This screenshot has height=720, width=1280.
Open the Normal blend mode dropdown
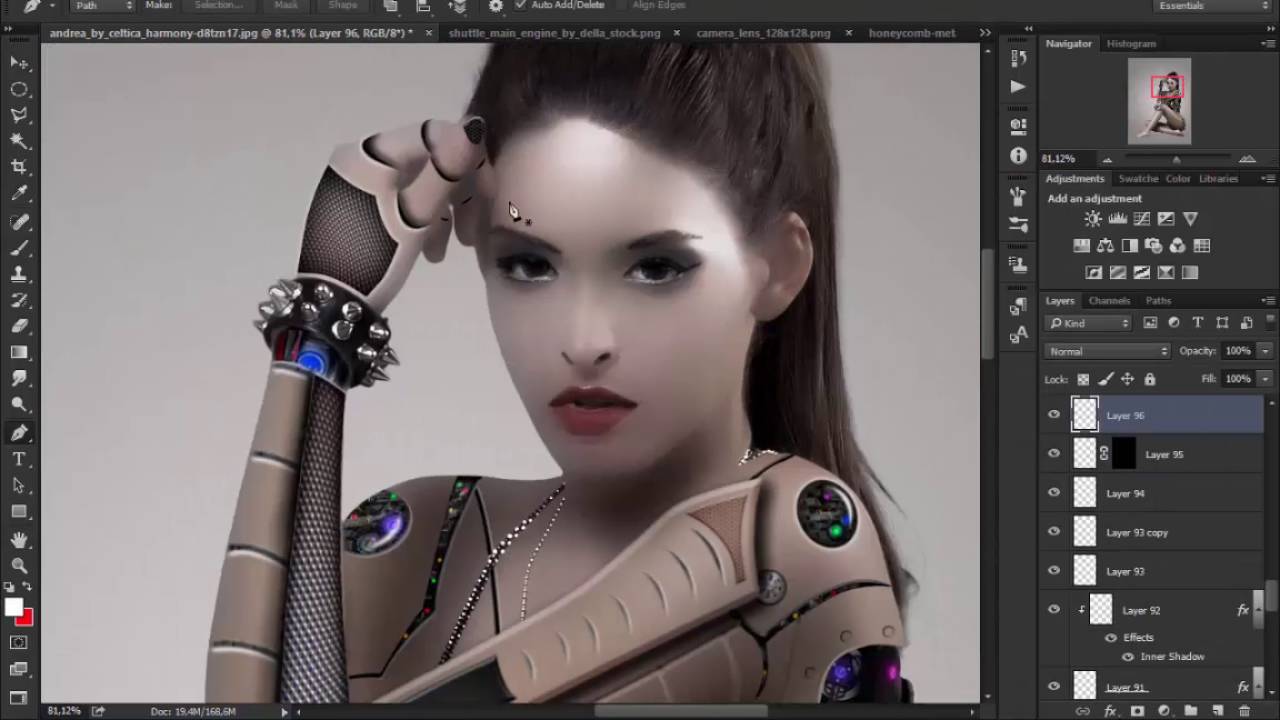1108,351
